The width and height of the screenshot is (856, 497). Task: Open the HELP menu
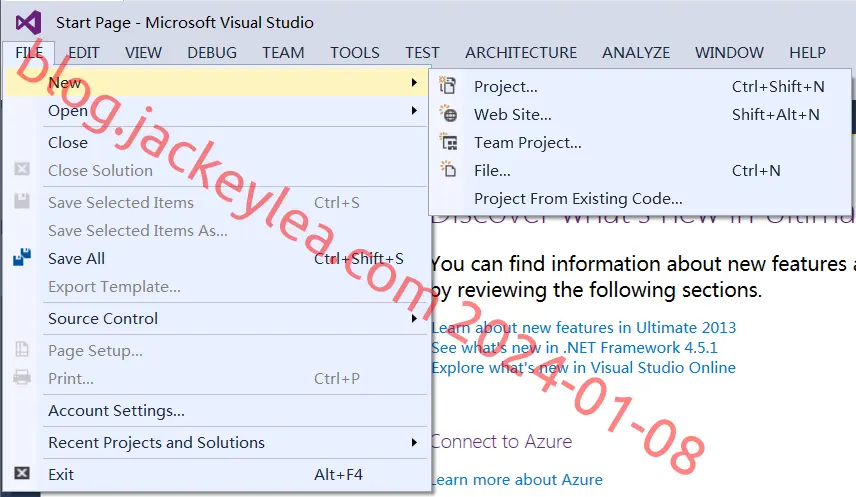click(x=807, y=52)
